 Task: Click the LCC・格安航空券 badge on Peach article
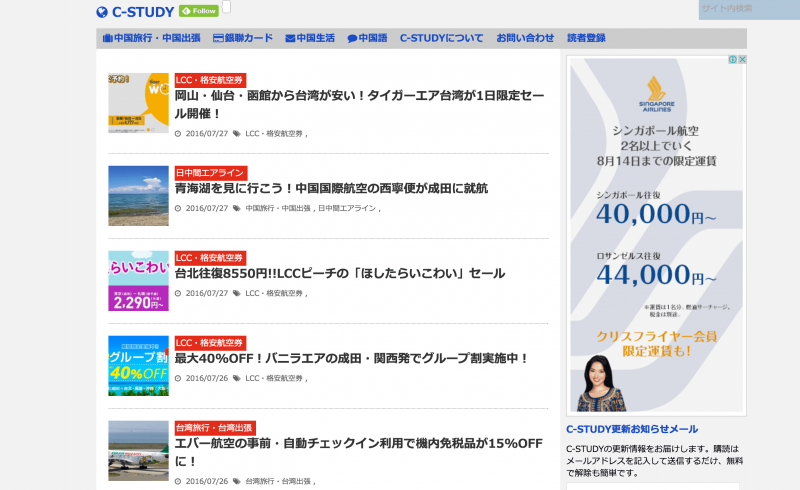tap(210, 258)
